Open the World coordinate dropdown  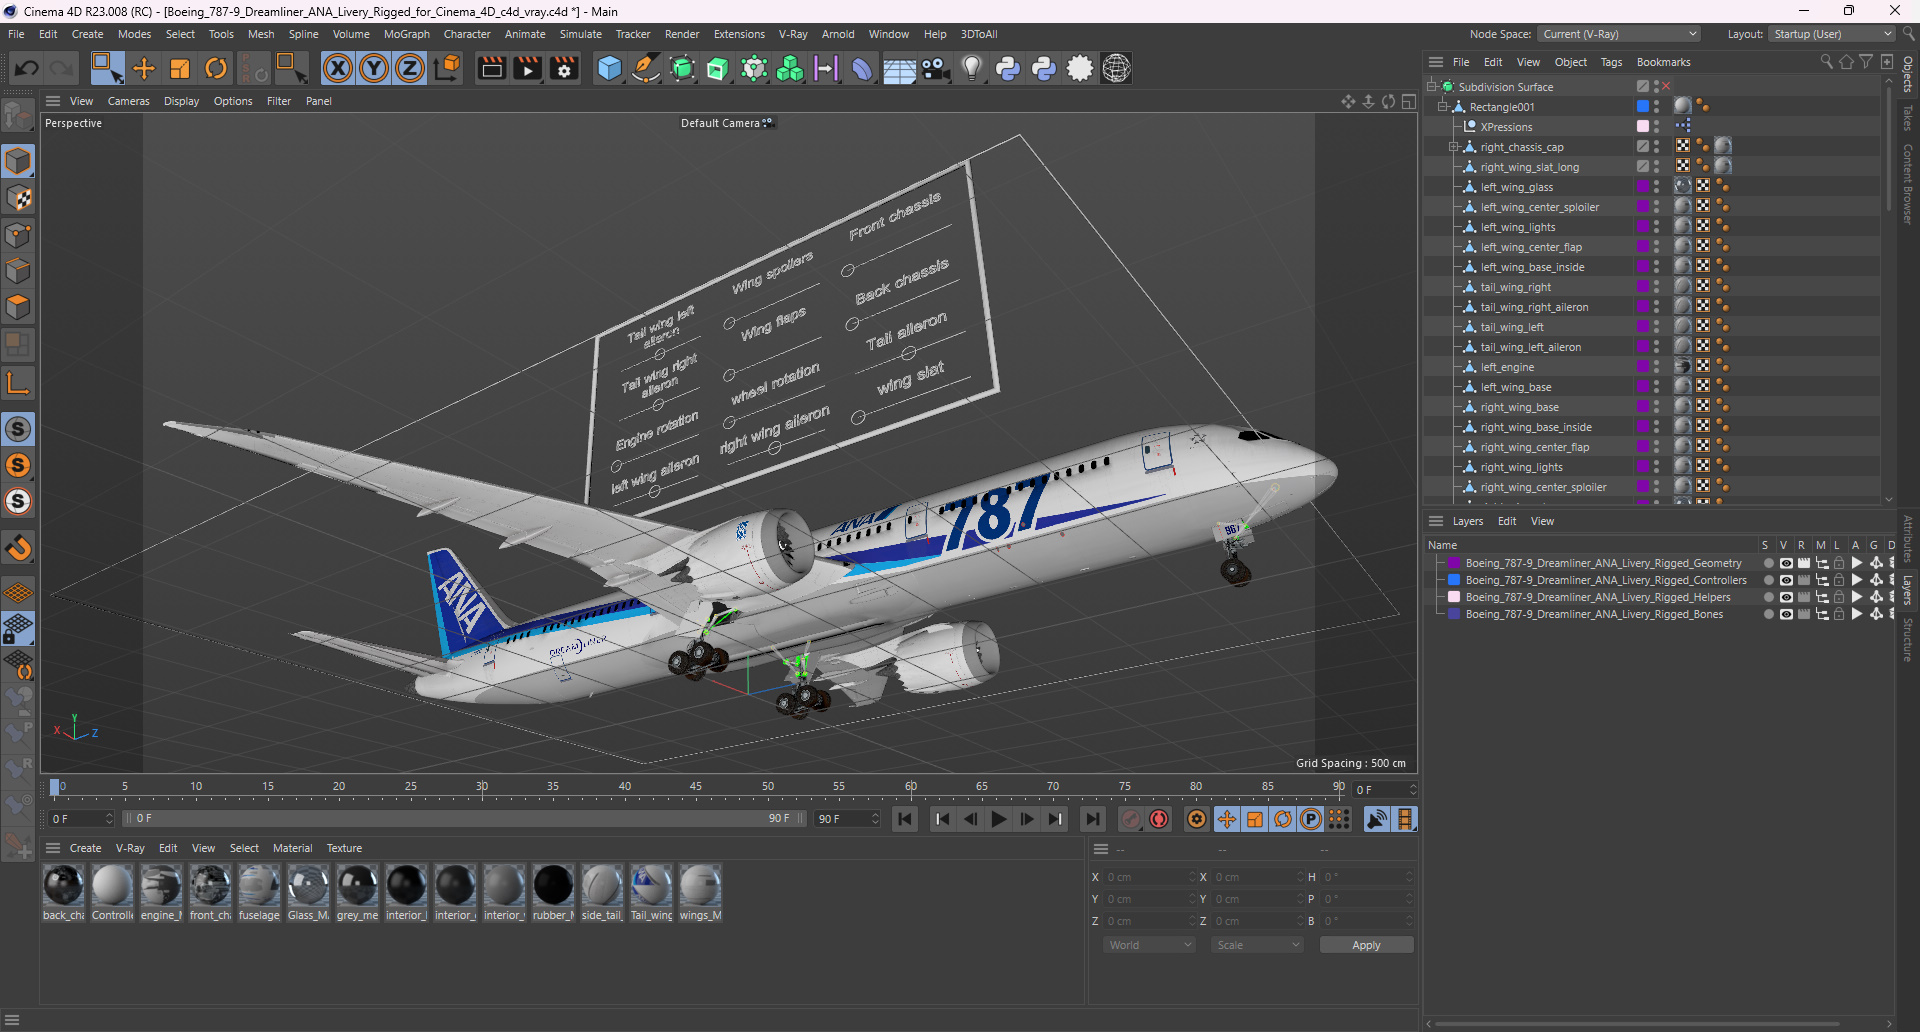[x=1150, y=945]
